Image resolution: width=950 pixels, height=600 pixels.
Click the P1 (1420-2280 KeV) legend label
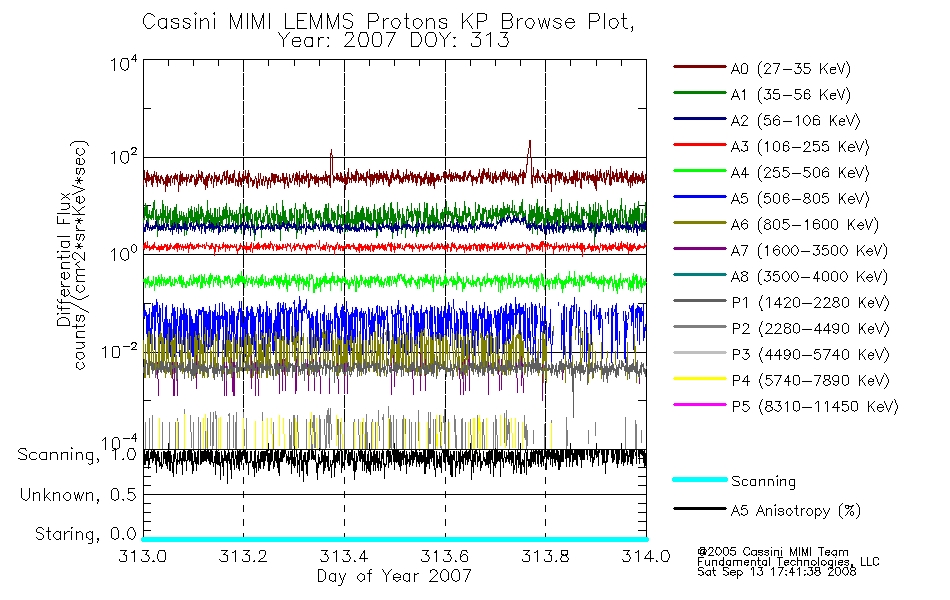[x=810, y=303]
